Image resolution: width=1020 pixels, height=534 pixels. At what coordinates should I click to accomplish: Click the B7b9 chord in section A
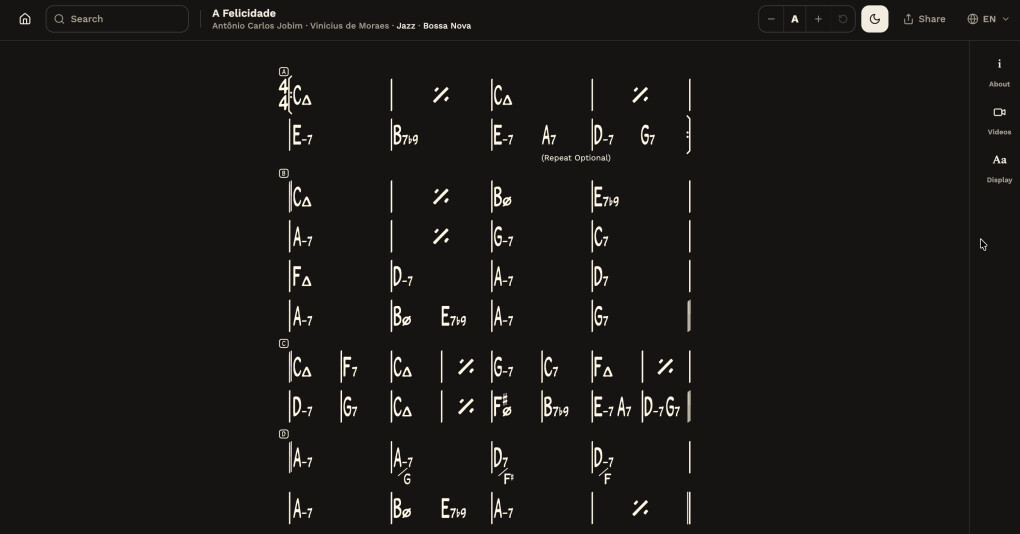click(x=406, y=136)
